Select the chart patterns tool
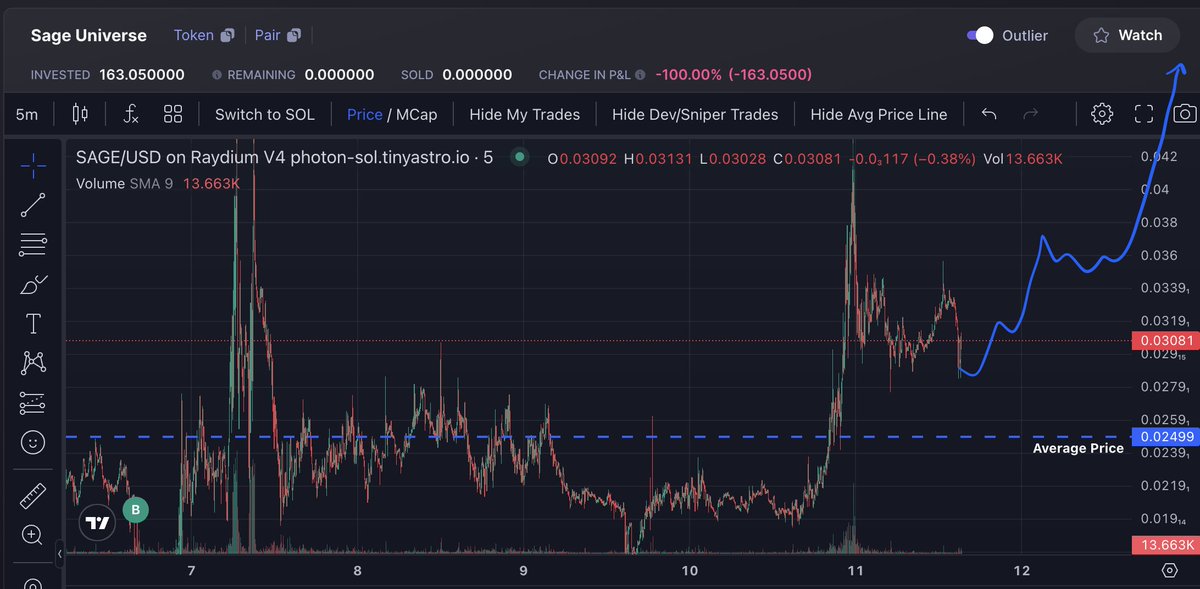Viewport: 1200px width, 589px height. (33, 363)
